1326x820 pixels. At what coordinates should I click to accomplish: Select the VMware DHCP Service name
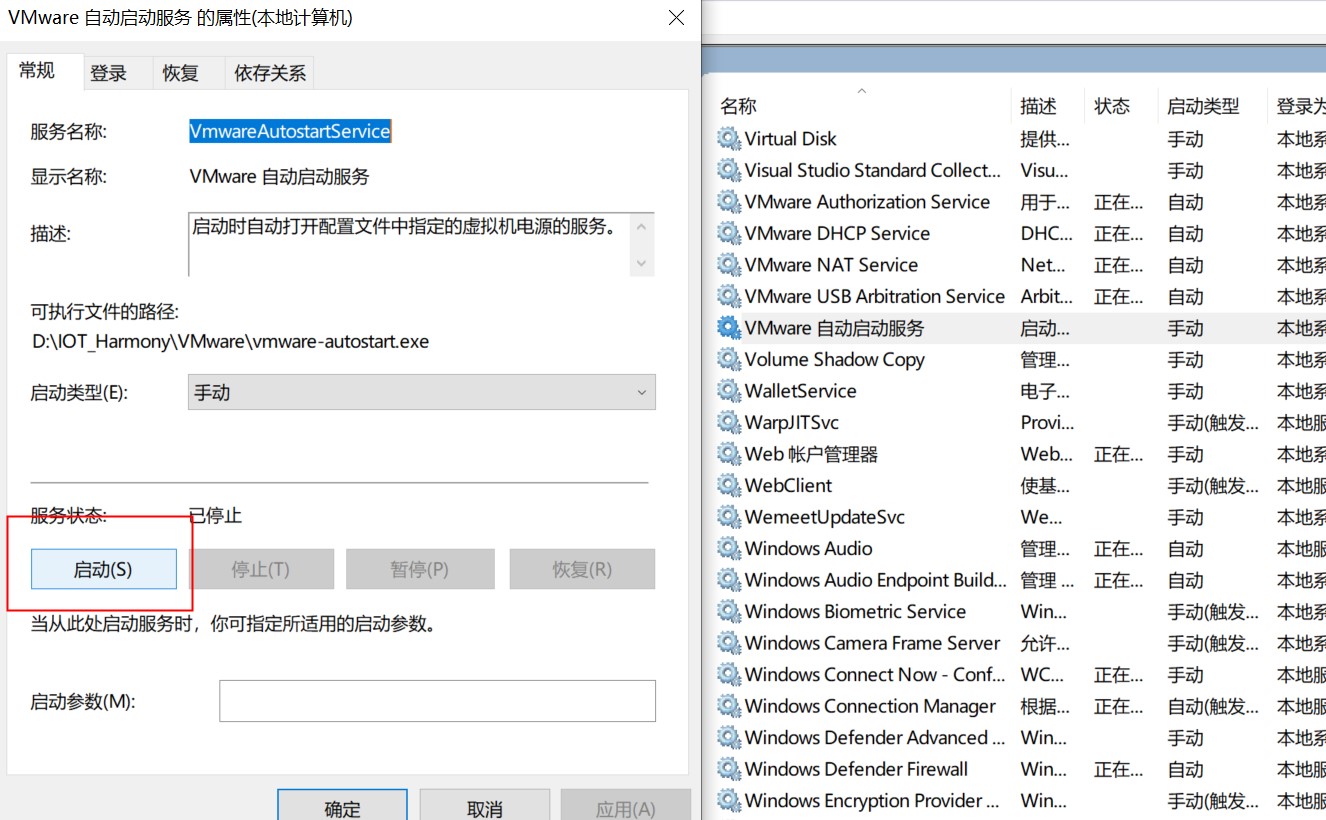pyautogui.click(x=837, y=233)
